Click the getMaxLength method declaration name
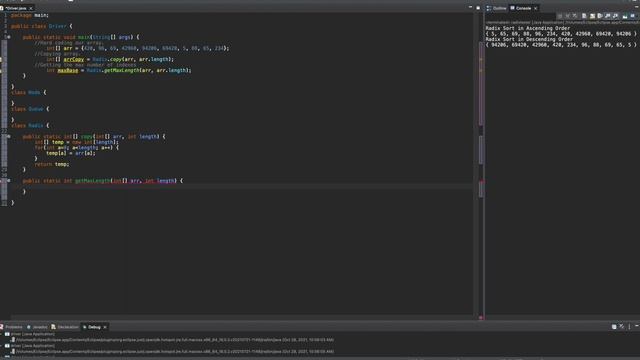Viewport: 640px width, 360px height. click(93, 180)
